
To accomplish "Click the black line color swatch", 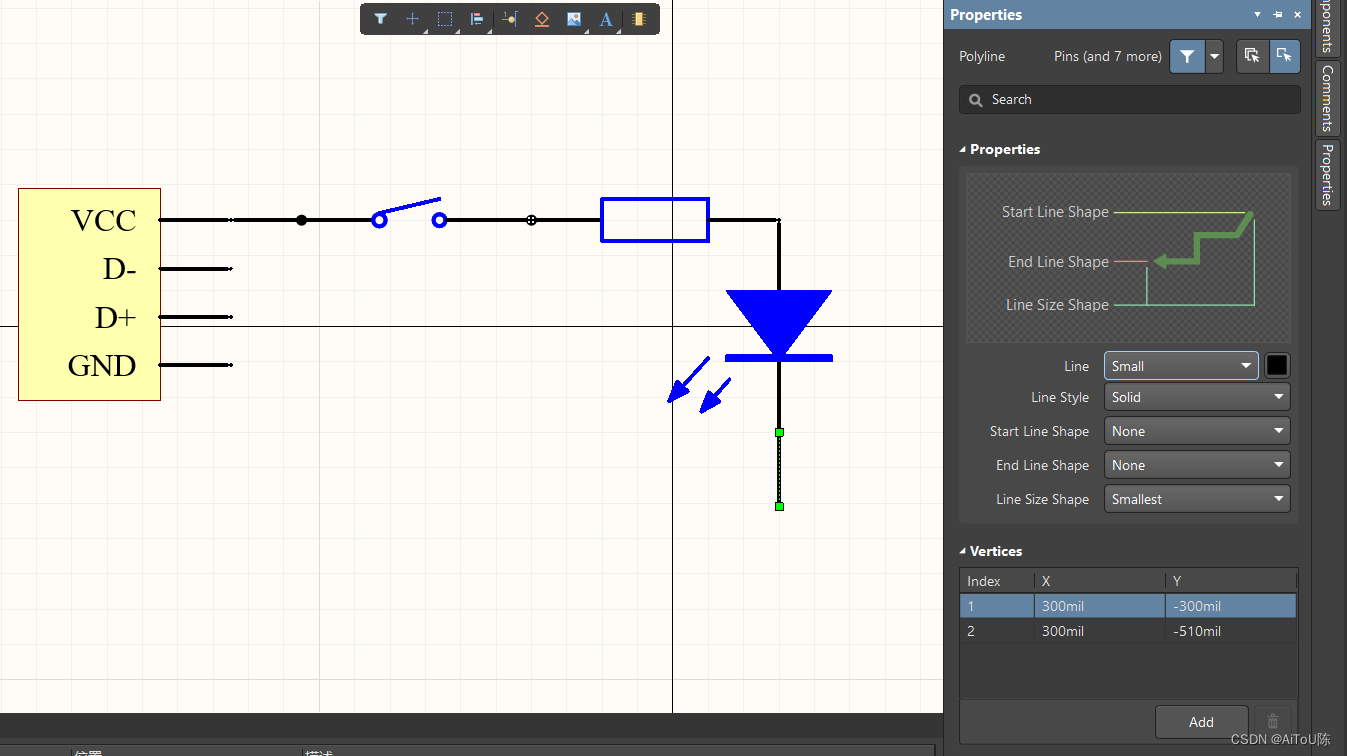I will click(x=1277, y=365).
